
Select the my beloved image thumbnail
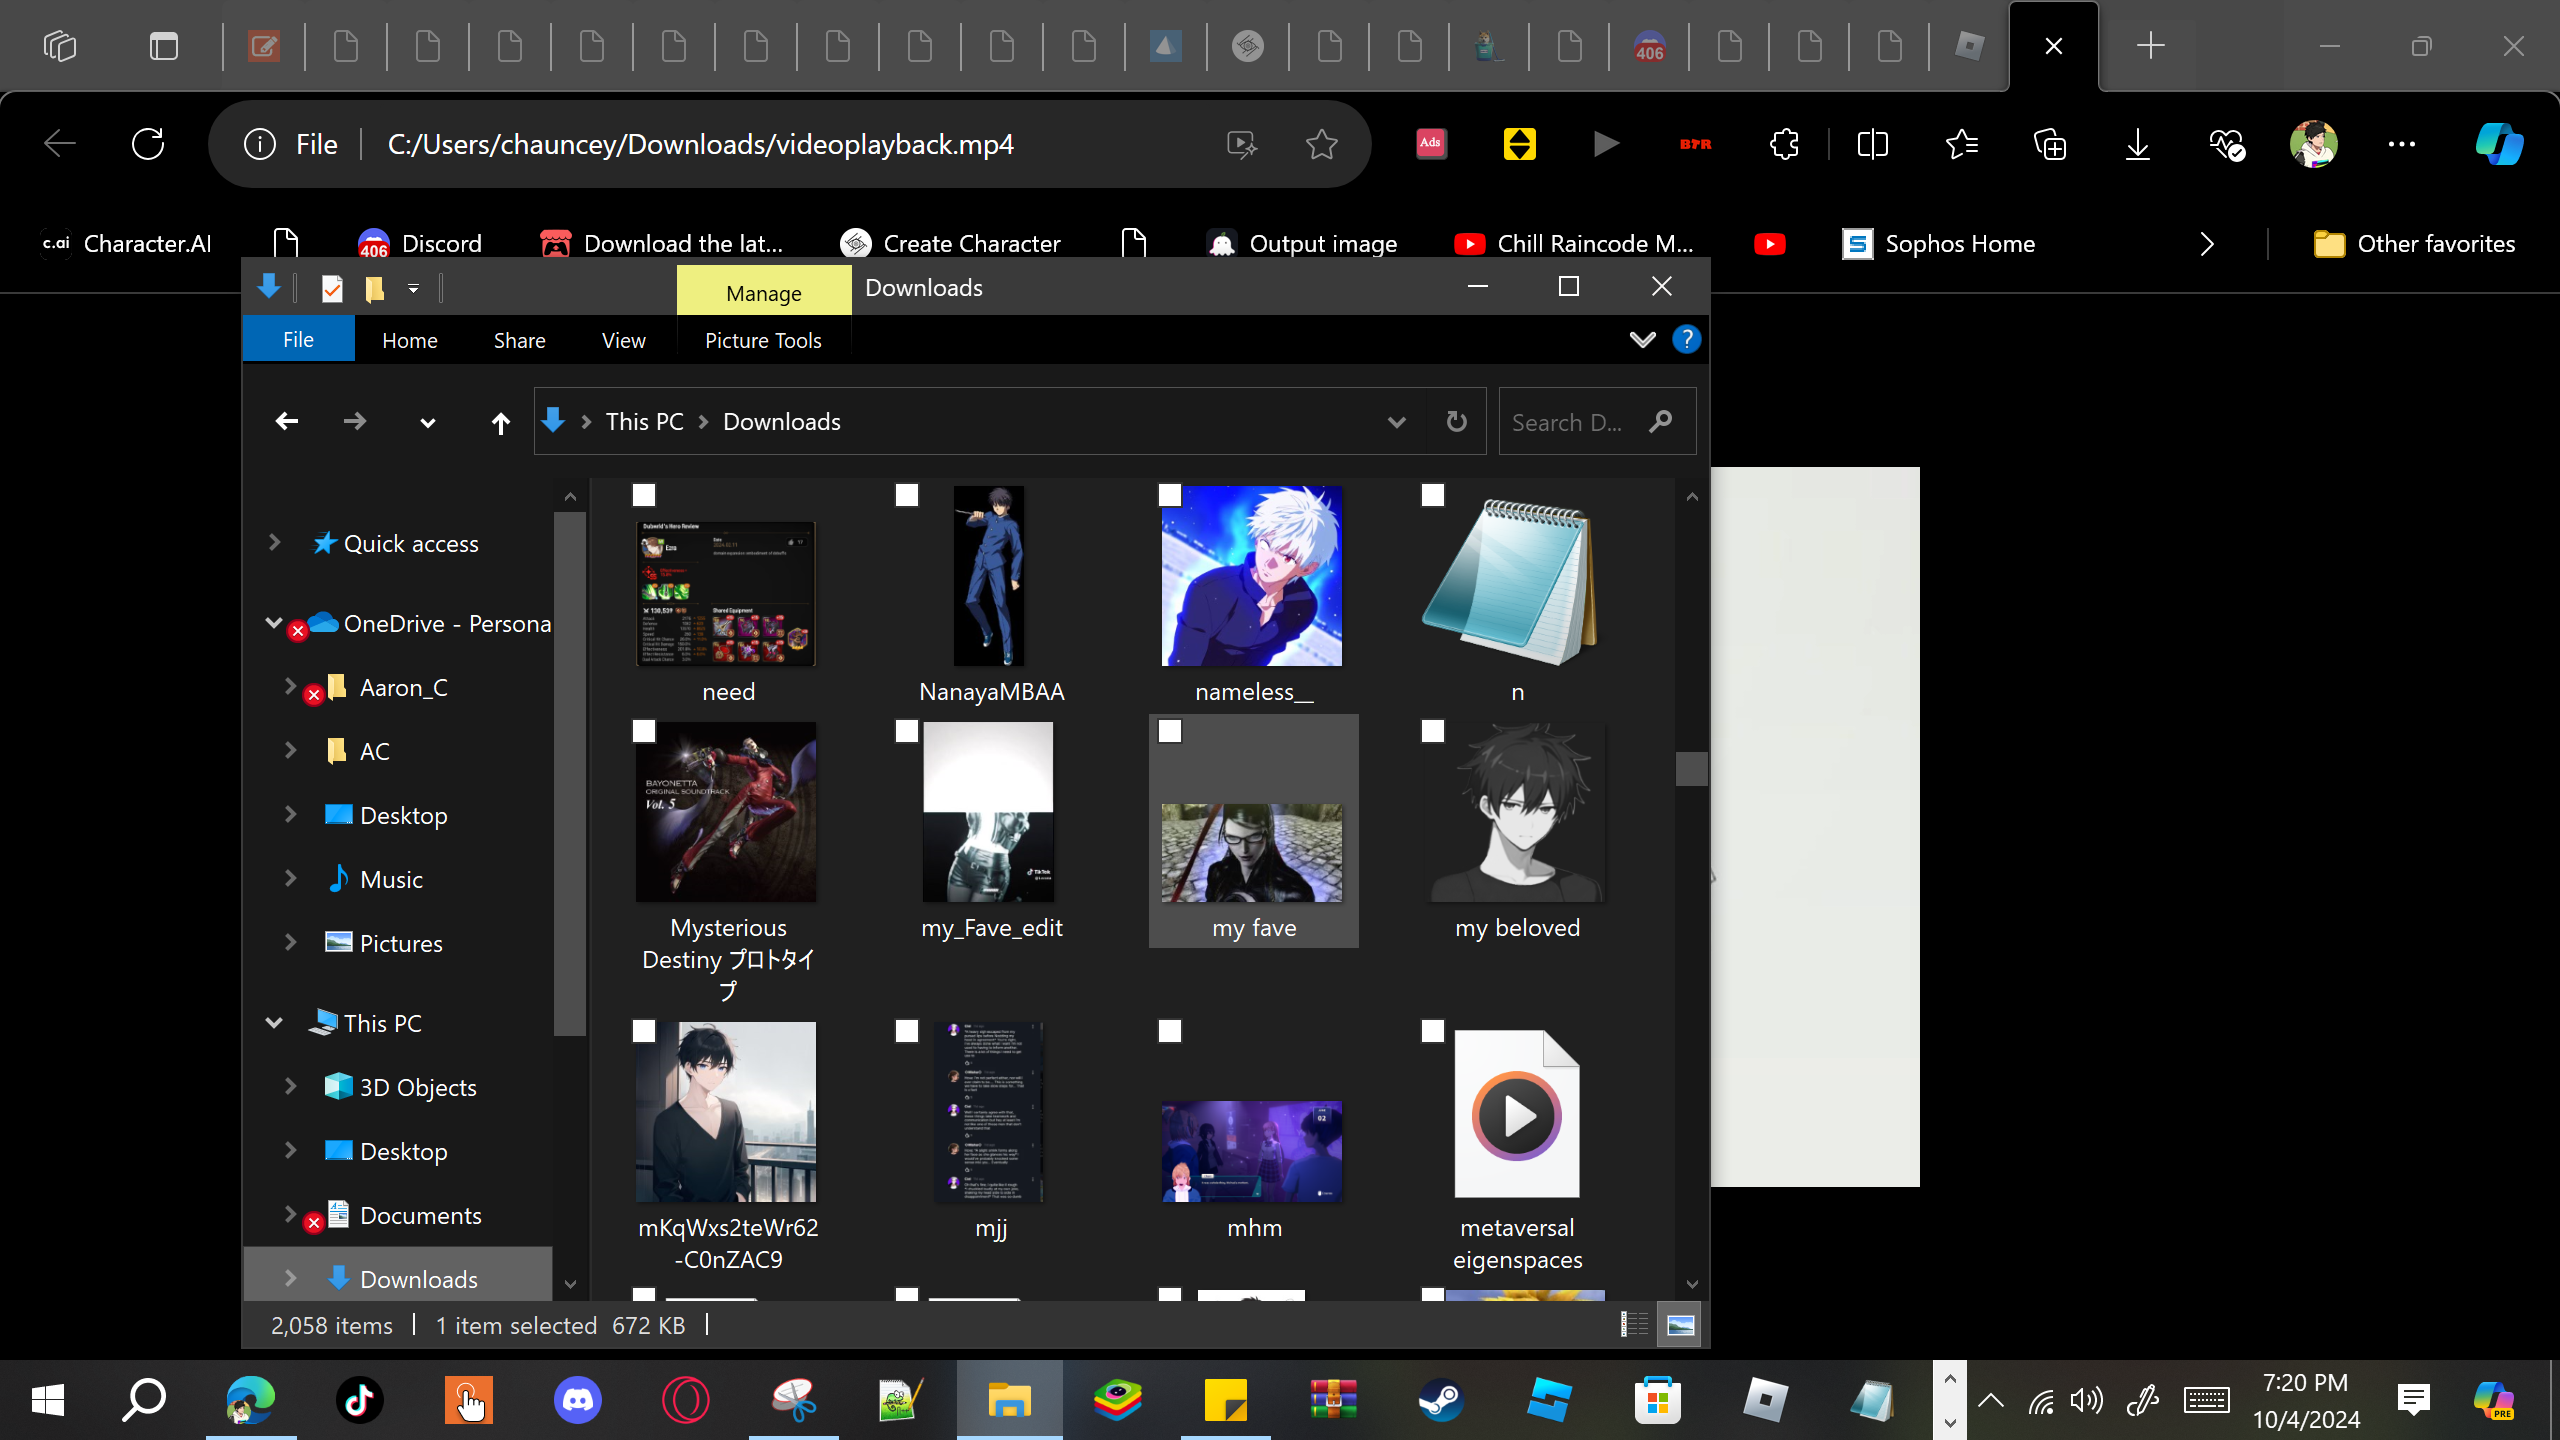1517,812
